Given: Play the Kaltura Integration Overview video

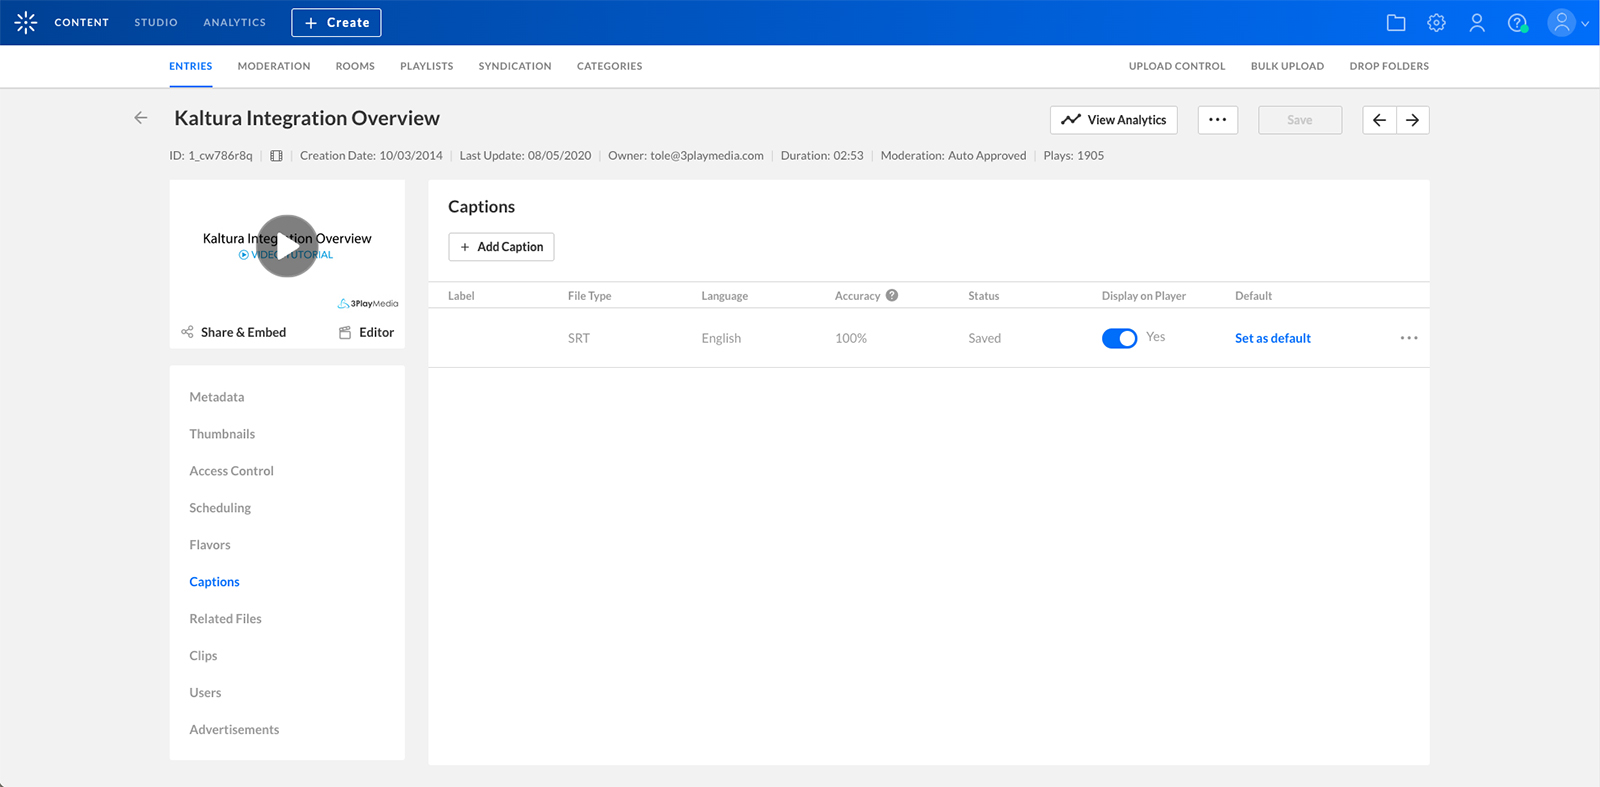Looking at the screenshot, I should click(287, 245).
